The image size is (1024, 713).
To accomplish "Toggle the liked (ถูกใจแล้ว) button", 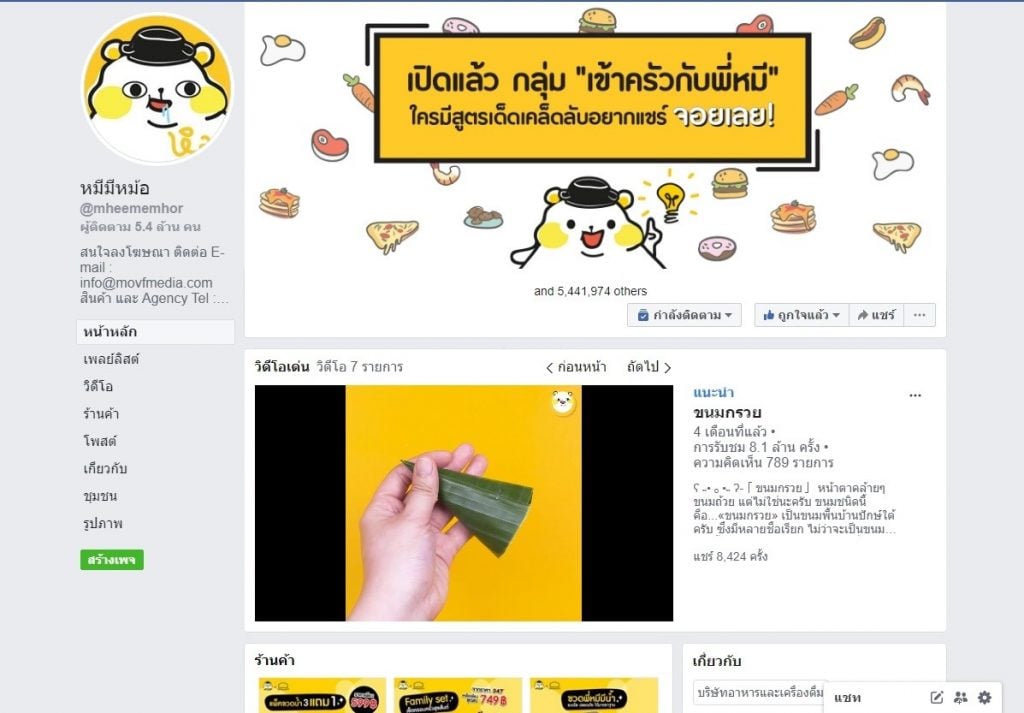I will point(801,315).
